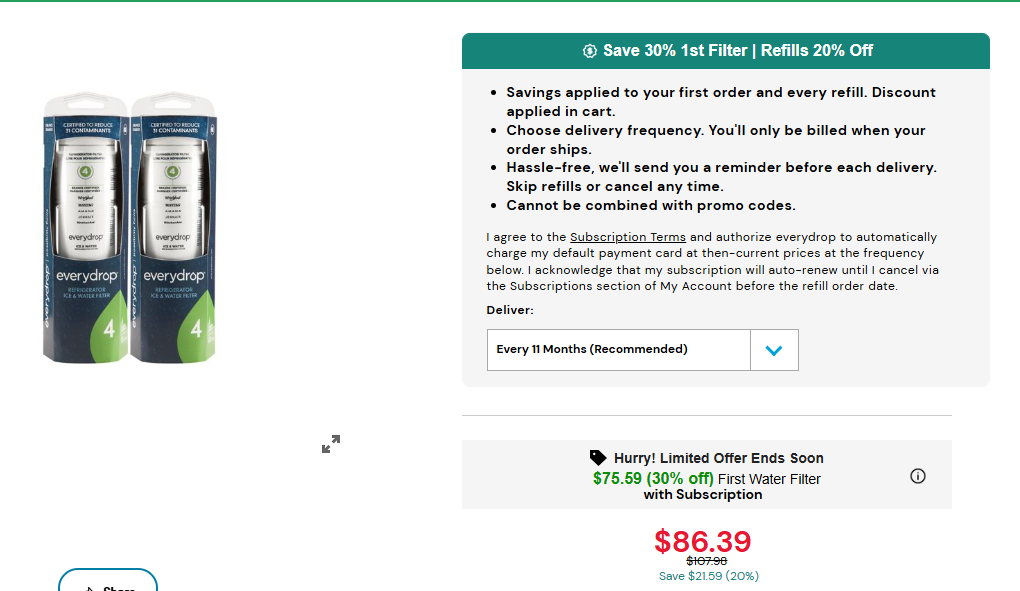Screen dimensions: 1020x591
Task: Click 'Hurry! Limited Offer Ends Soon' heading
Action: coord(718,458)
